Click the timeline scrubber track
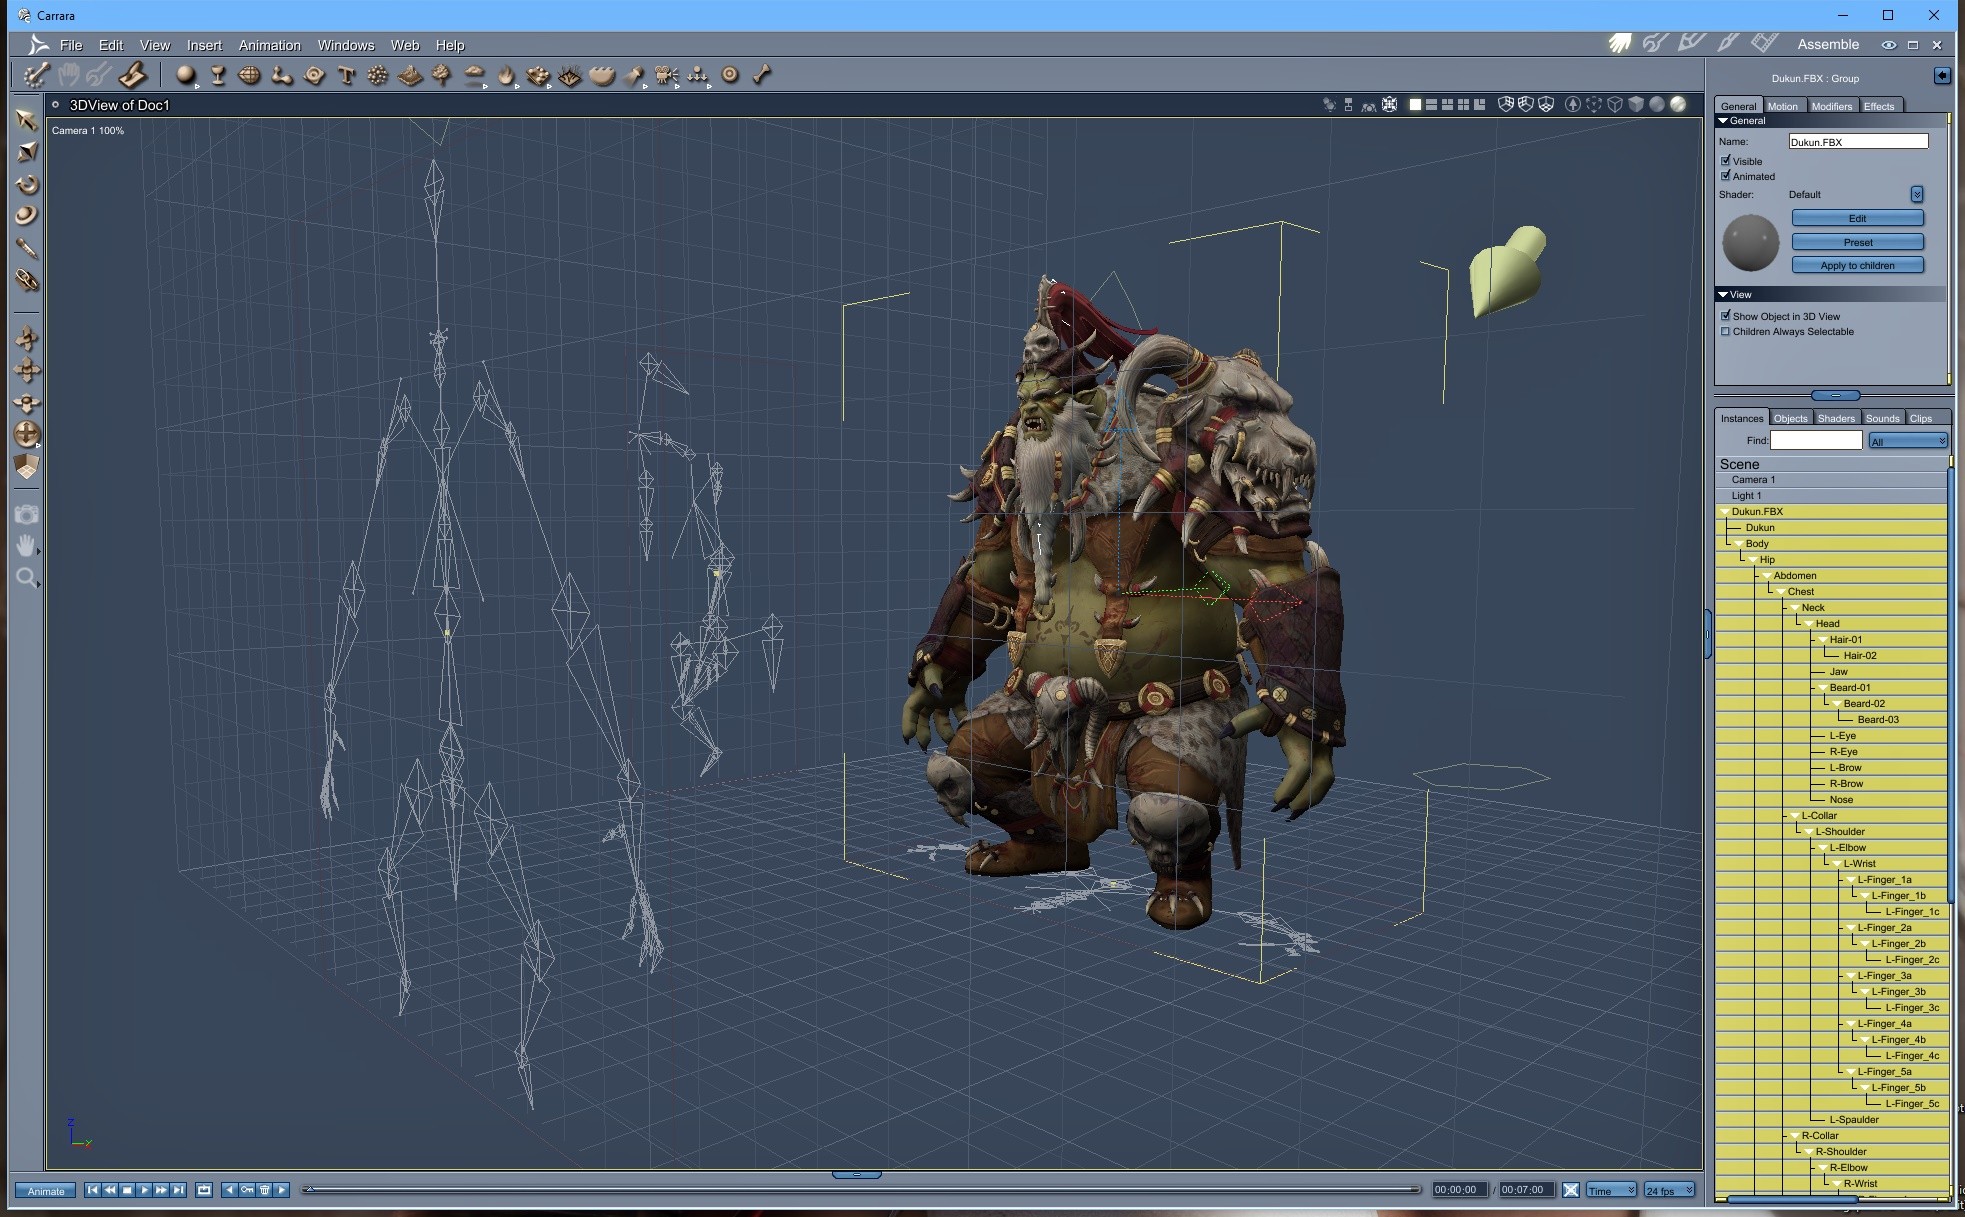 pyautogui.click(x=860, y=1190)
